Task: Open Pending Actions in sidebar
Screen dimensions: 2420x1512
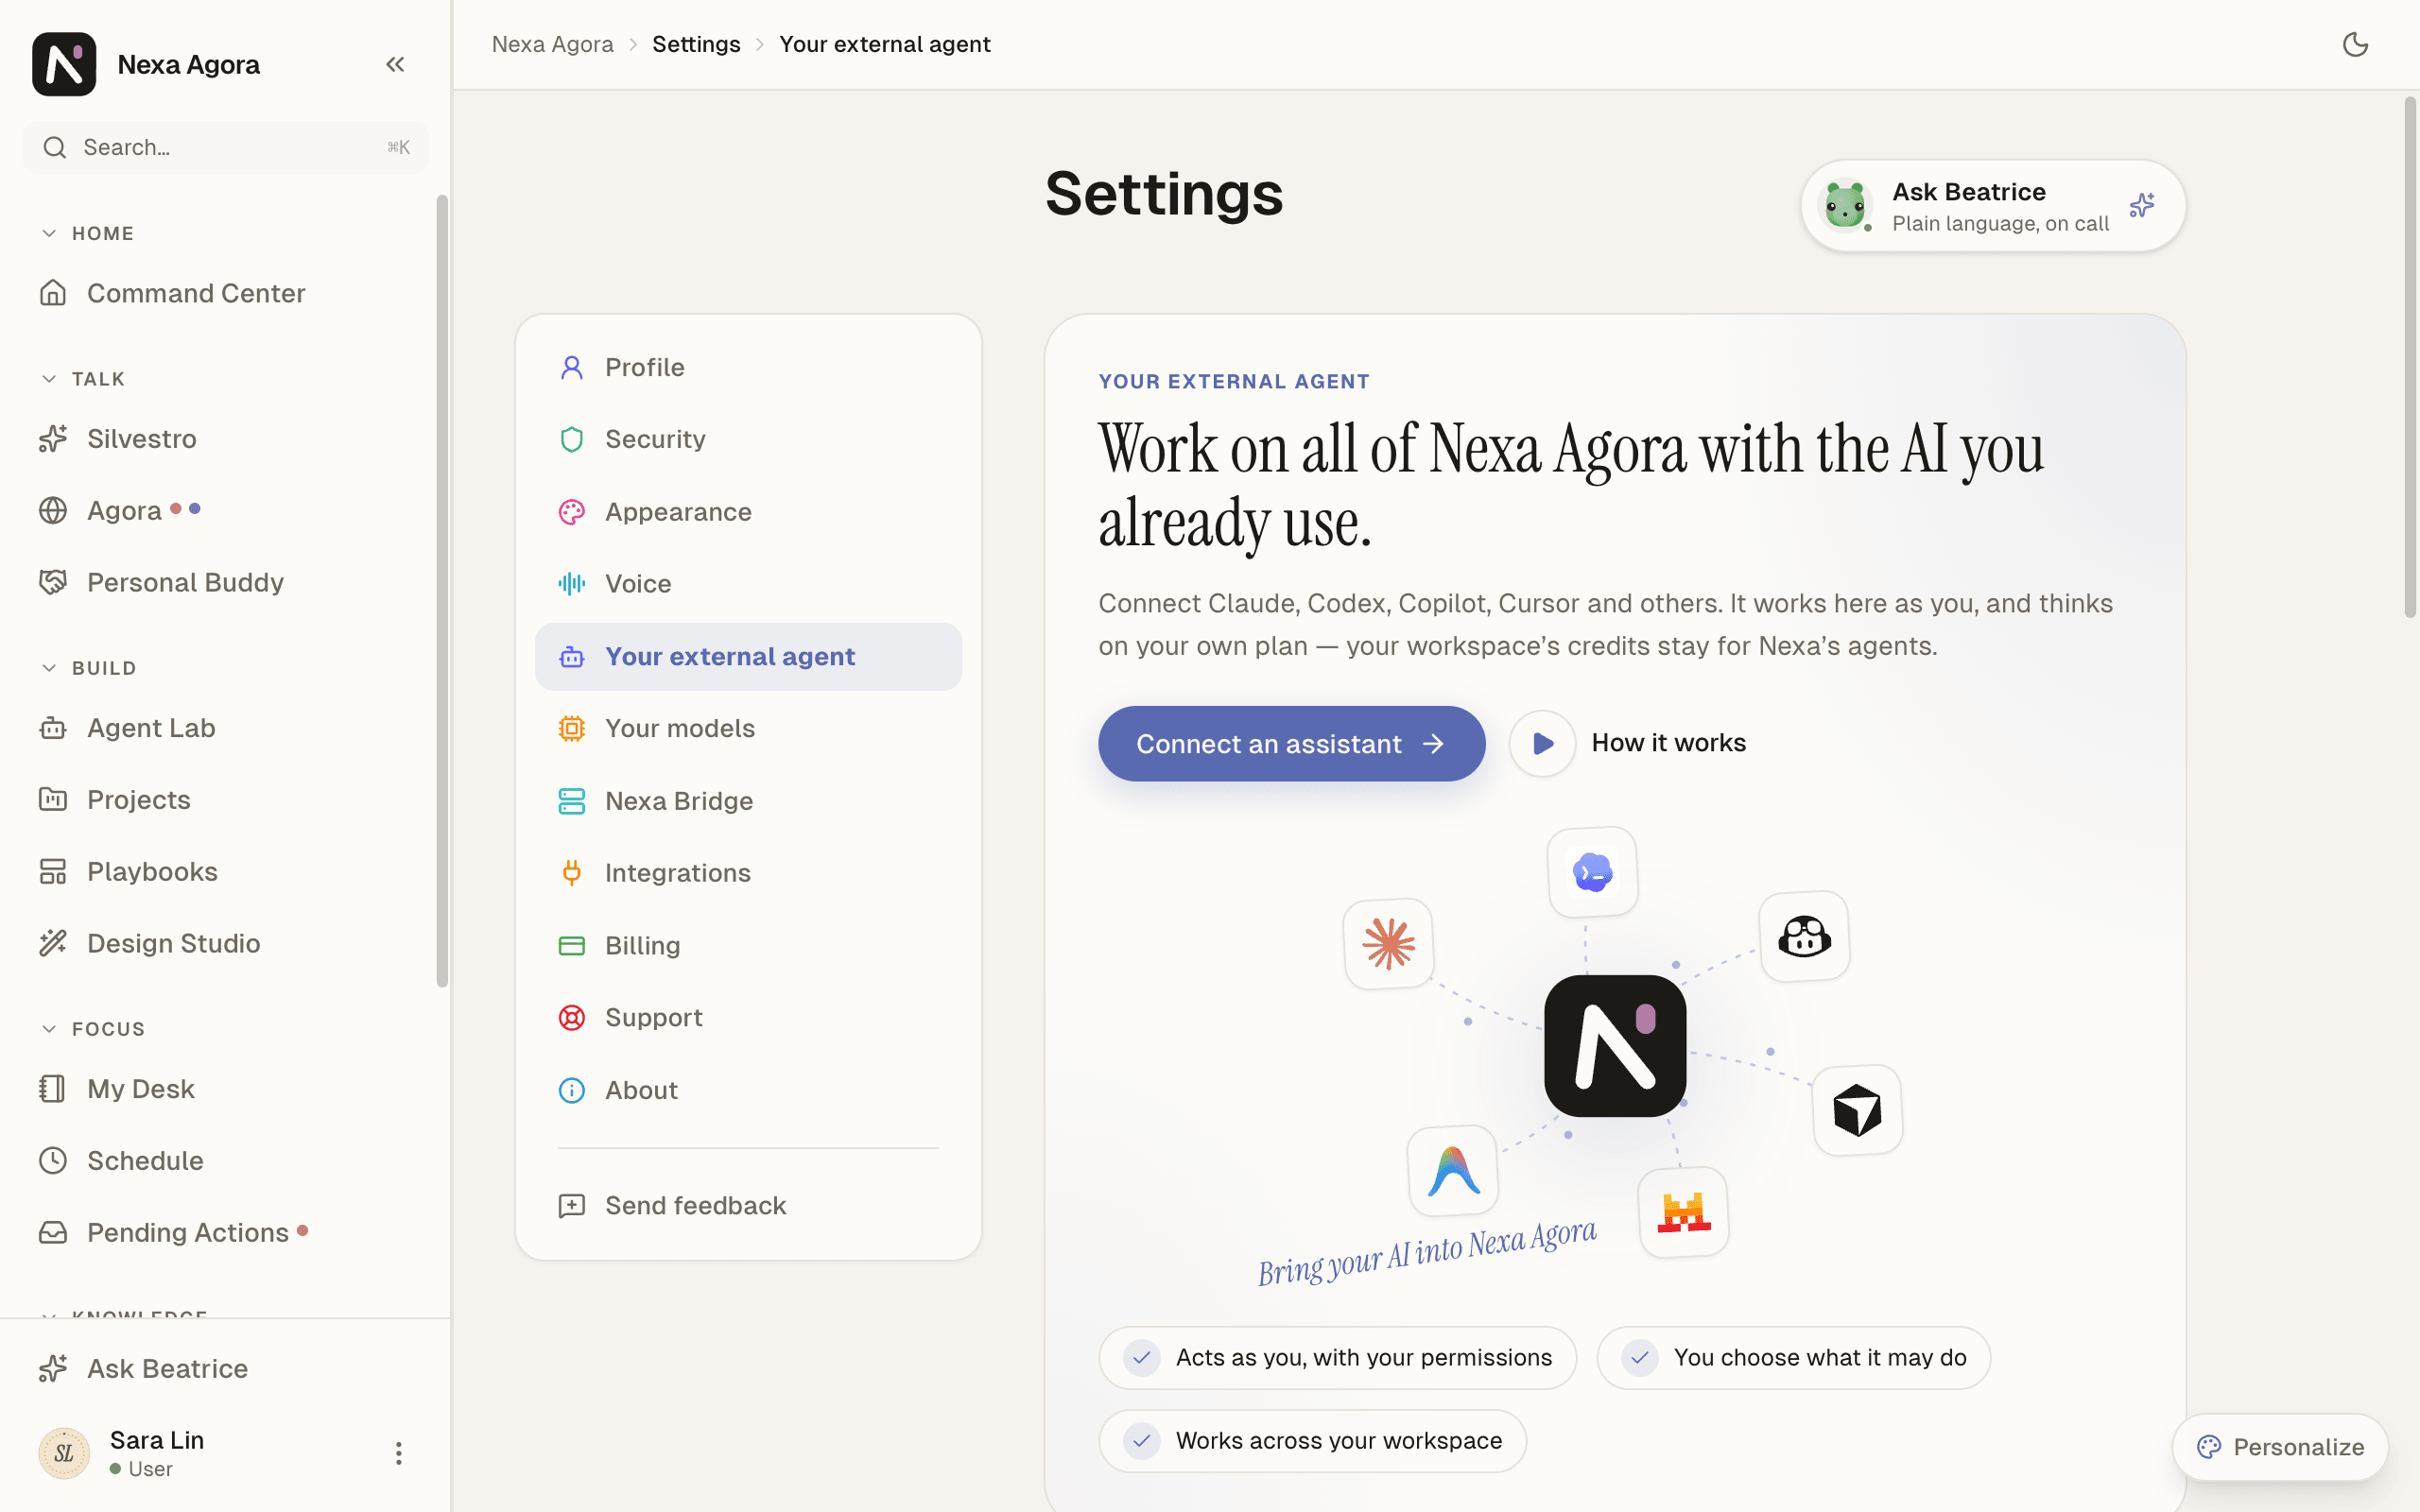Action: [x=226, y=1232]
